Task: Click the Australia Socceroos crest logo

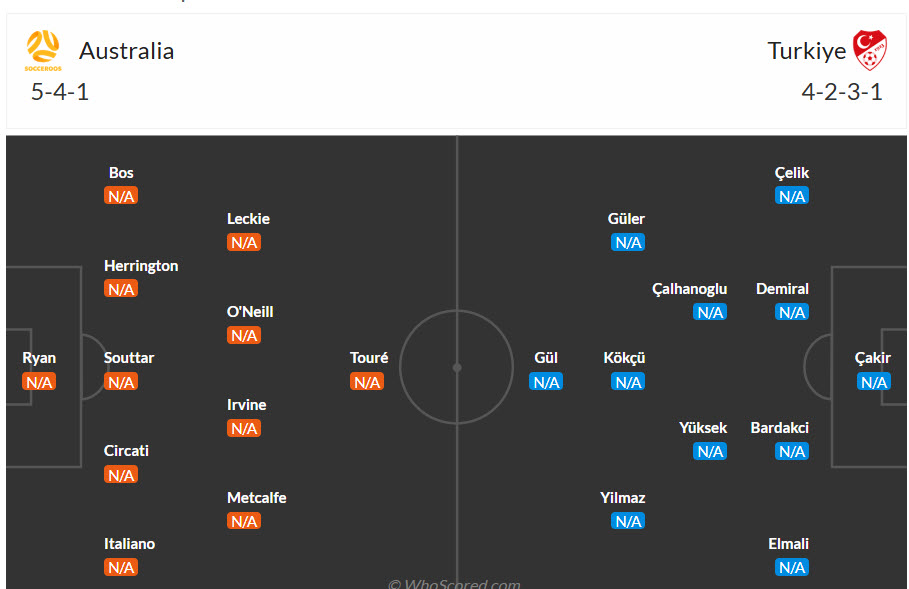Action: pyautogui.click(x=43, y=50)
